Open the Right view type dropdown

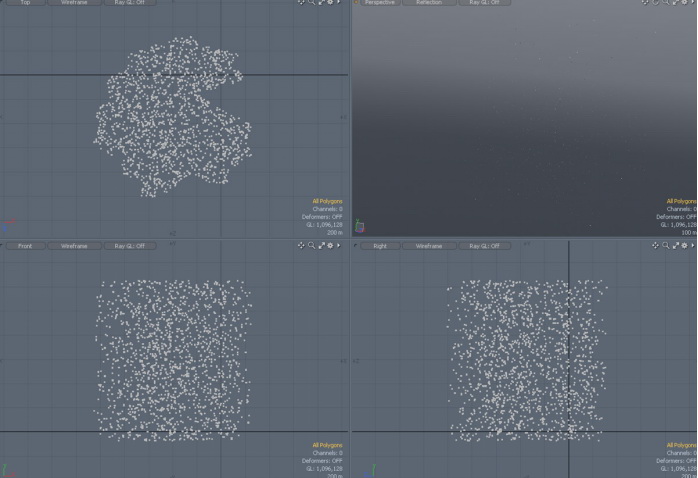point(380,245)
